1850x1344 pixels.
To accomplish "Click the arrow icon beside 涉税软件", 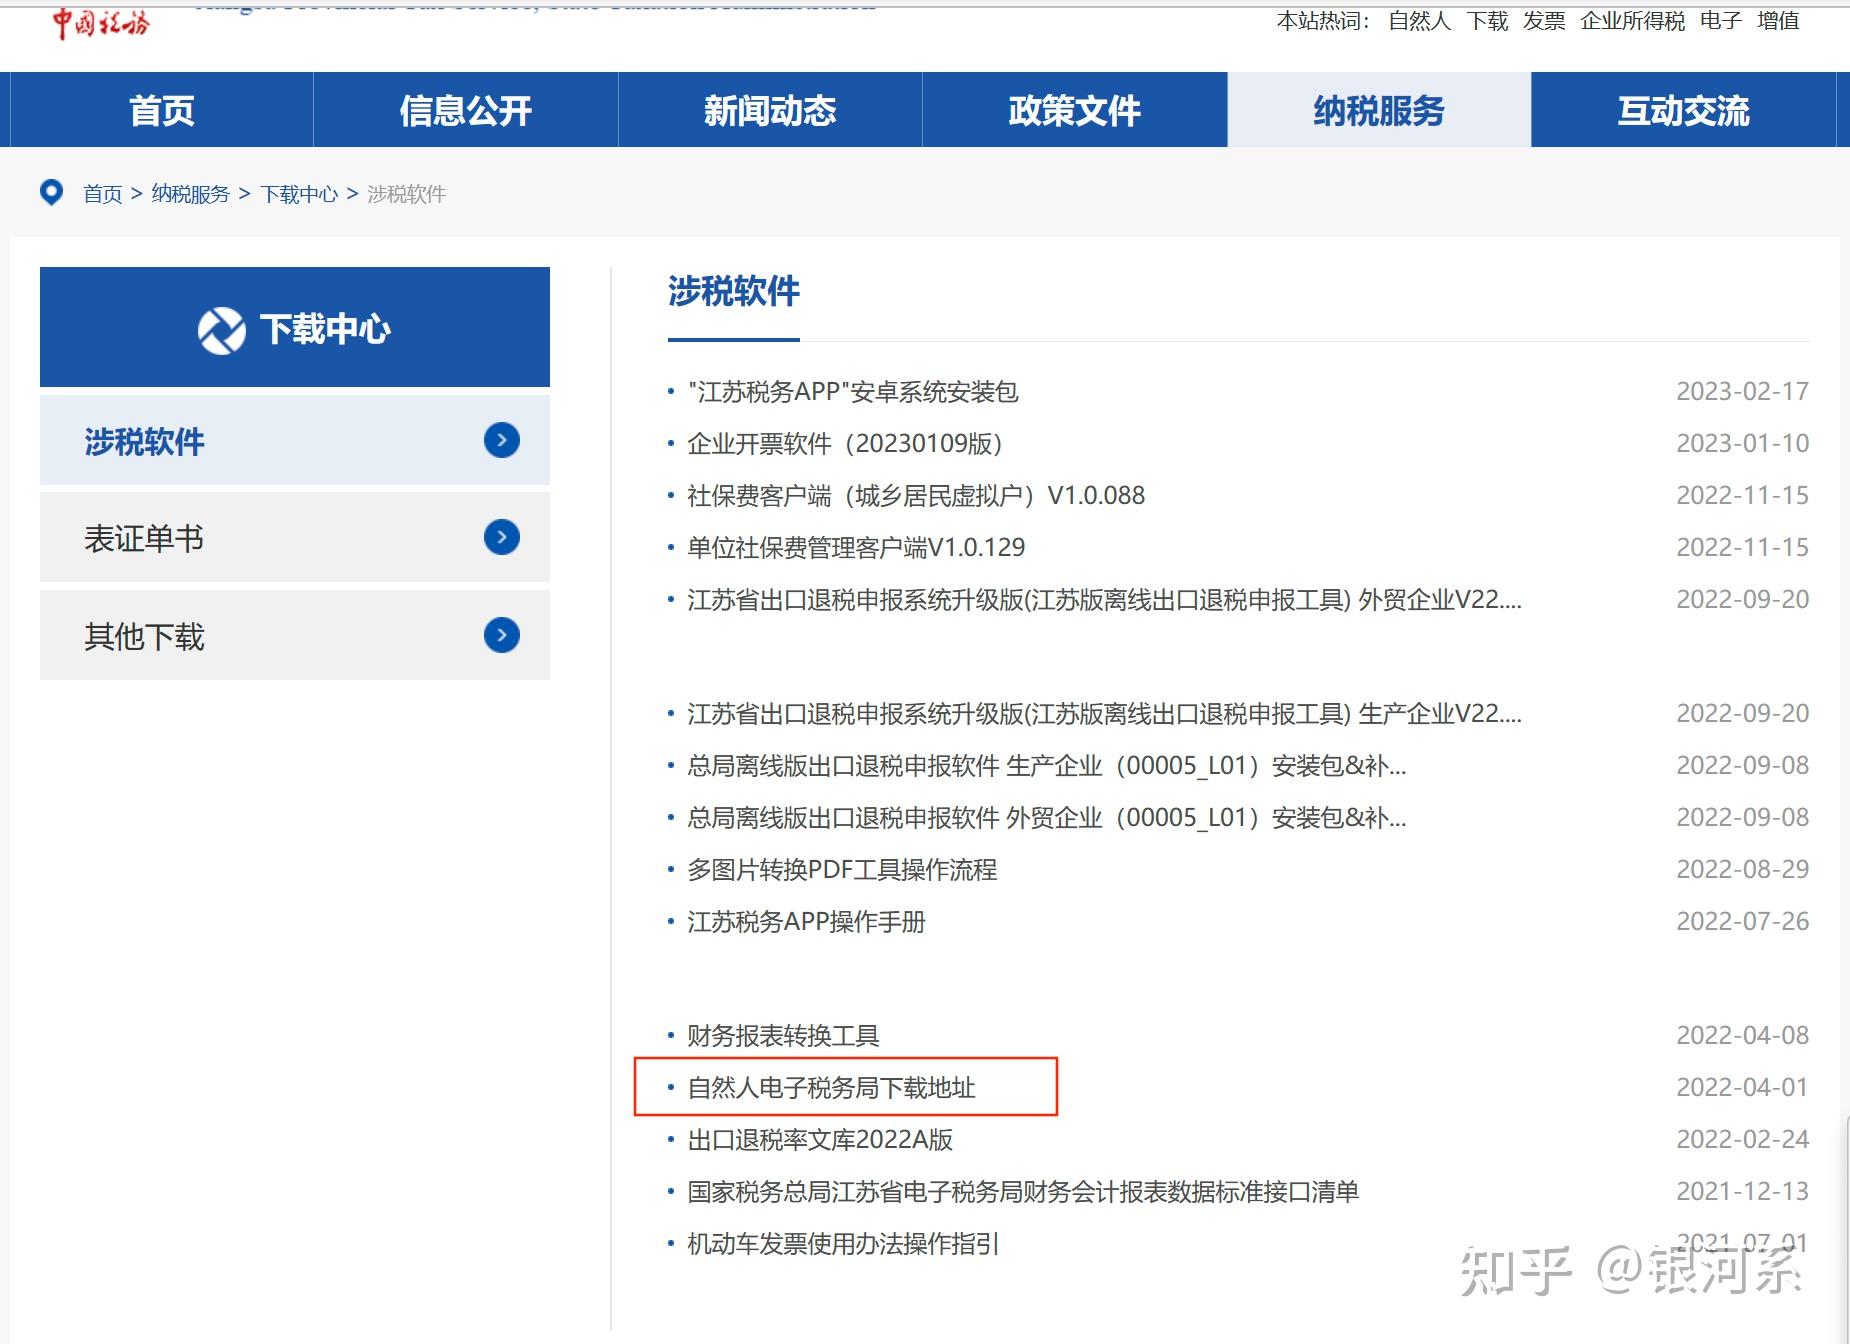I will (502, 440).
